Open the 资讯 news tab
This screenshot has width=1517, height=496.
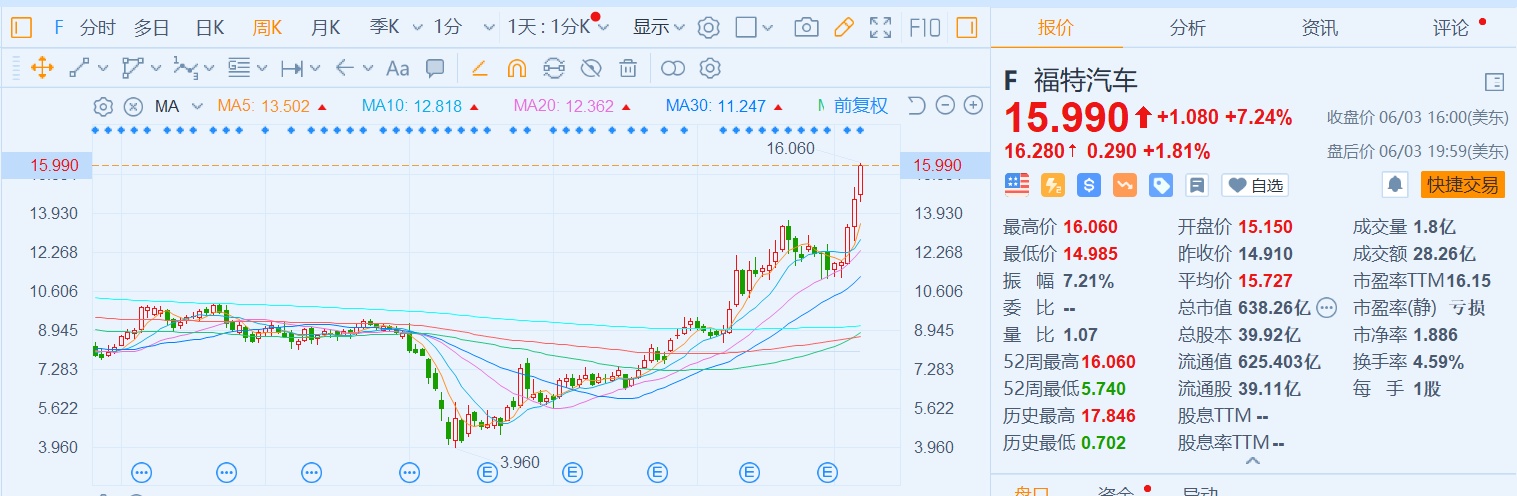pyautogui.click(x=1319, y=27)
